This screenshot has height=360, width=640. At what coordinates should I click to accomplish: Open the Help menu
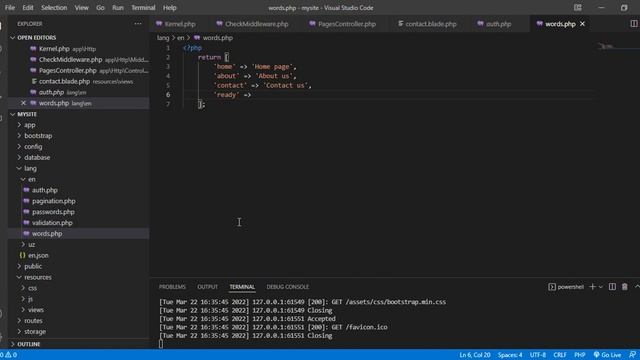[x=169, y=8]
